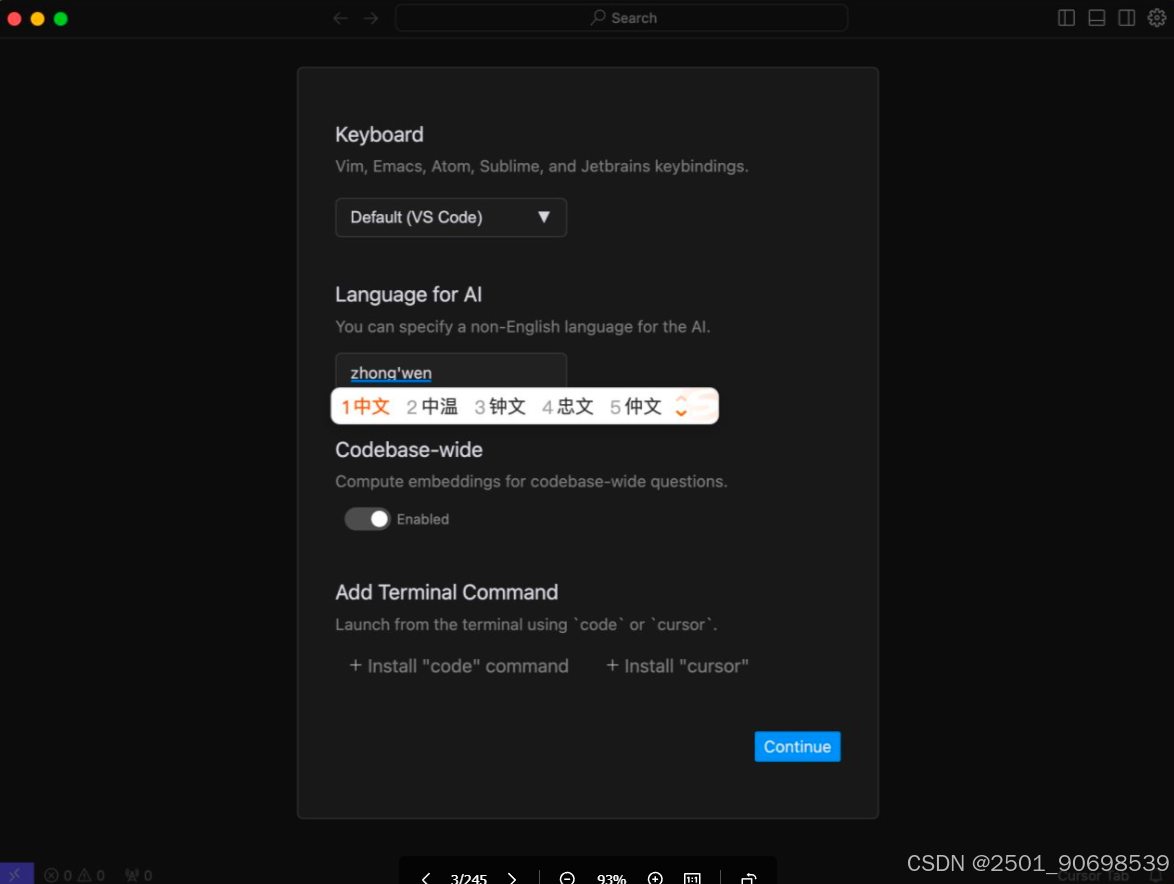Open the keyboard keybindings dropdown
This screenshot has height=884, width=1174.
450,217
